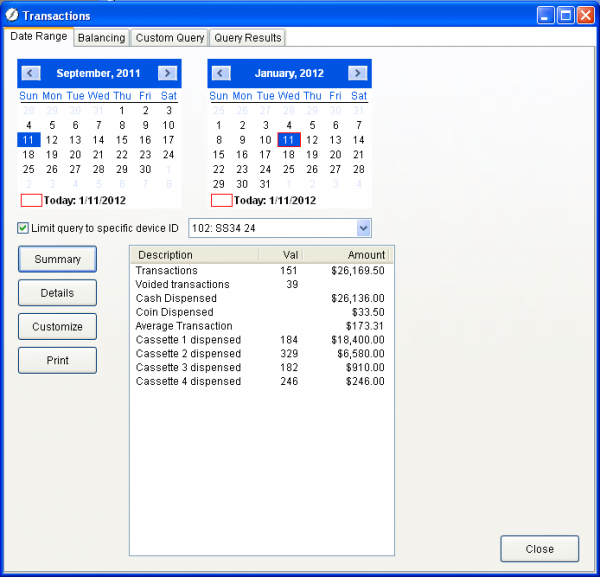600x577 pixels.
Task: Print the transaction report
Action: 57,360
